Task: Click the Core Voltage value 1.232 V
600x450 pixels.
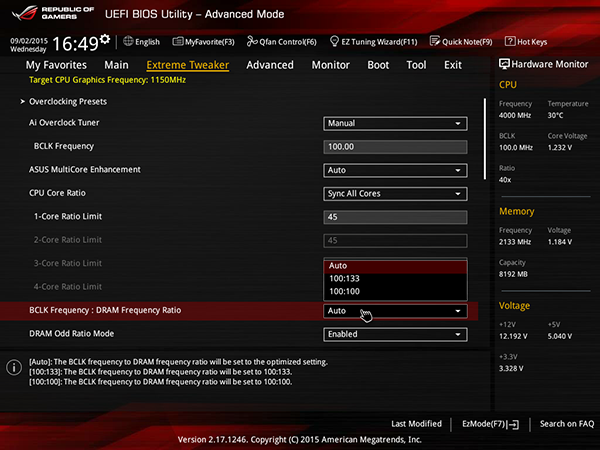Action: (x=560, y=147)
